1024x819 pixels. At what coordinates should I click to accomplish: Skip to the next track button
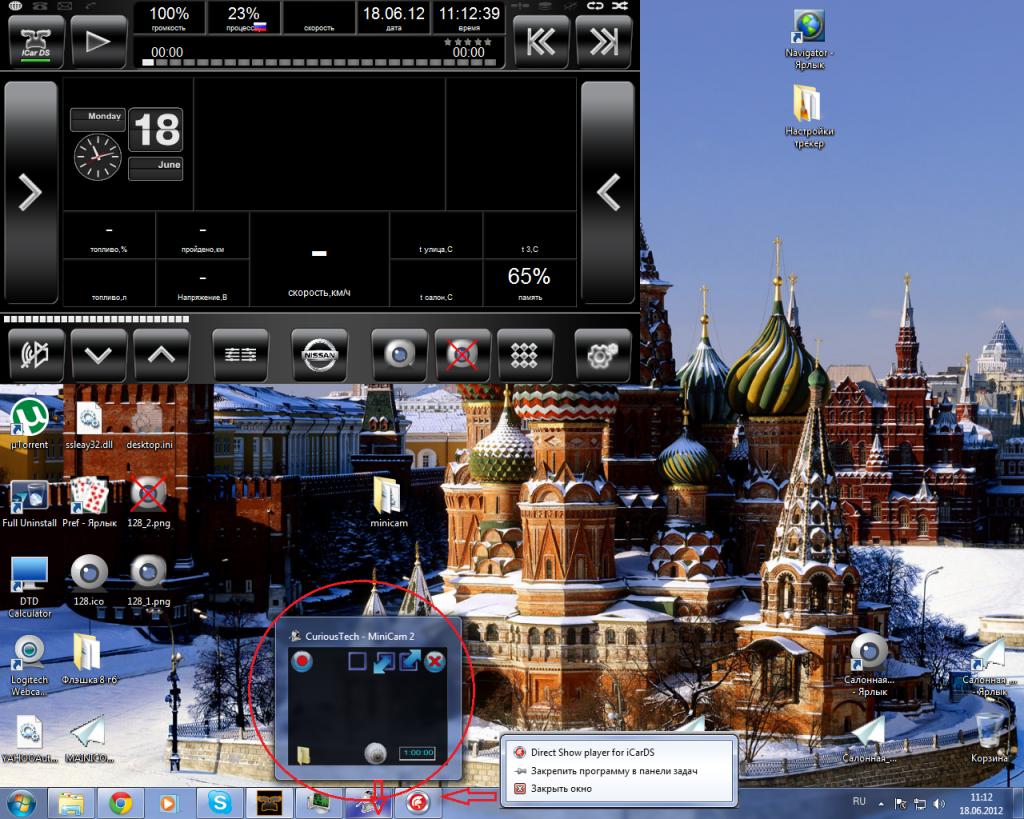click(x=604, y=42)
